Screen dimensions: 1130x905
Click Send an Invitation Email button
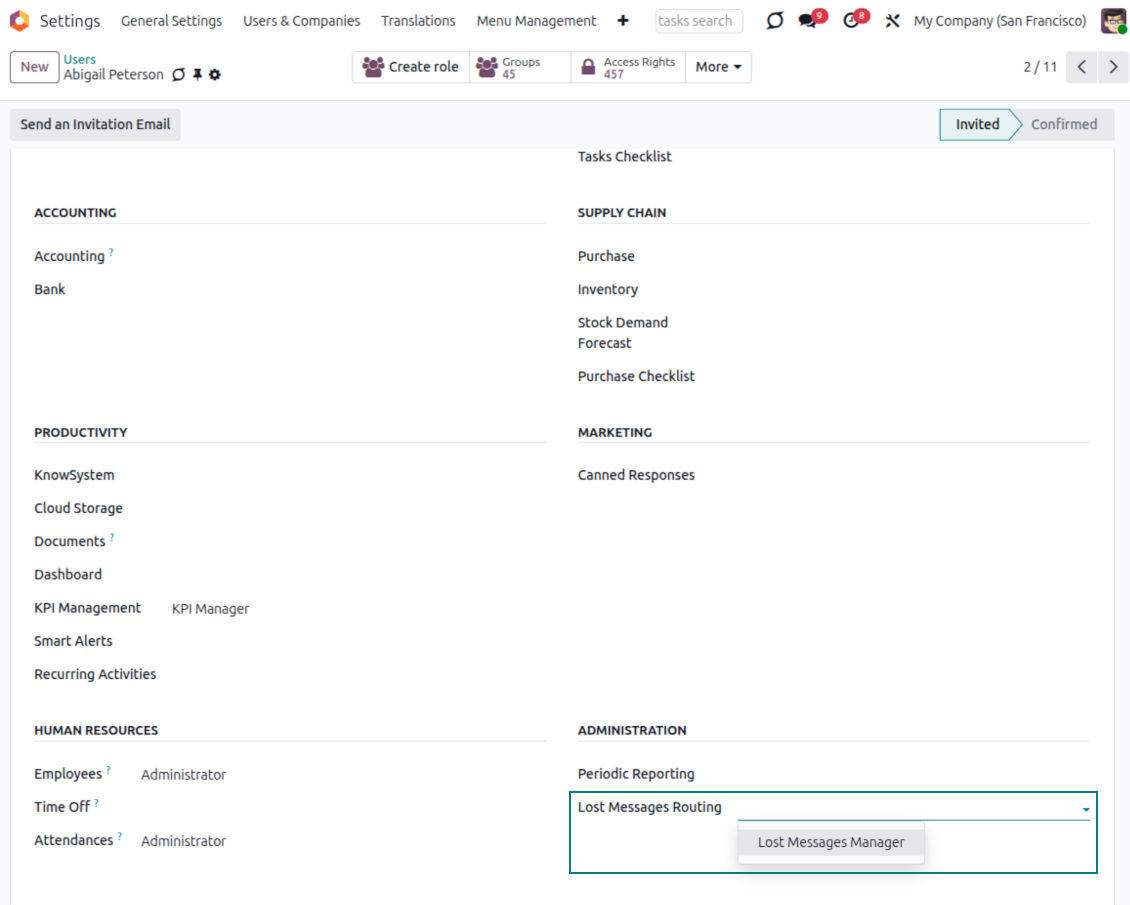[95, 125]
